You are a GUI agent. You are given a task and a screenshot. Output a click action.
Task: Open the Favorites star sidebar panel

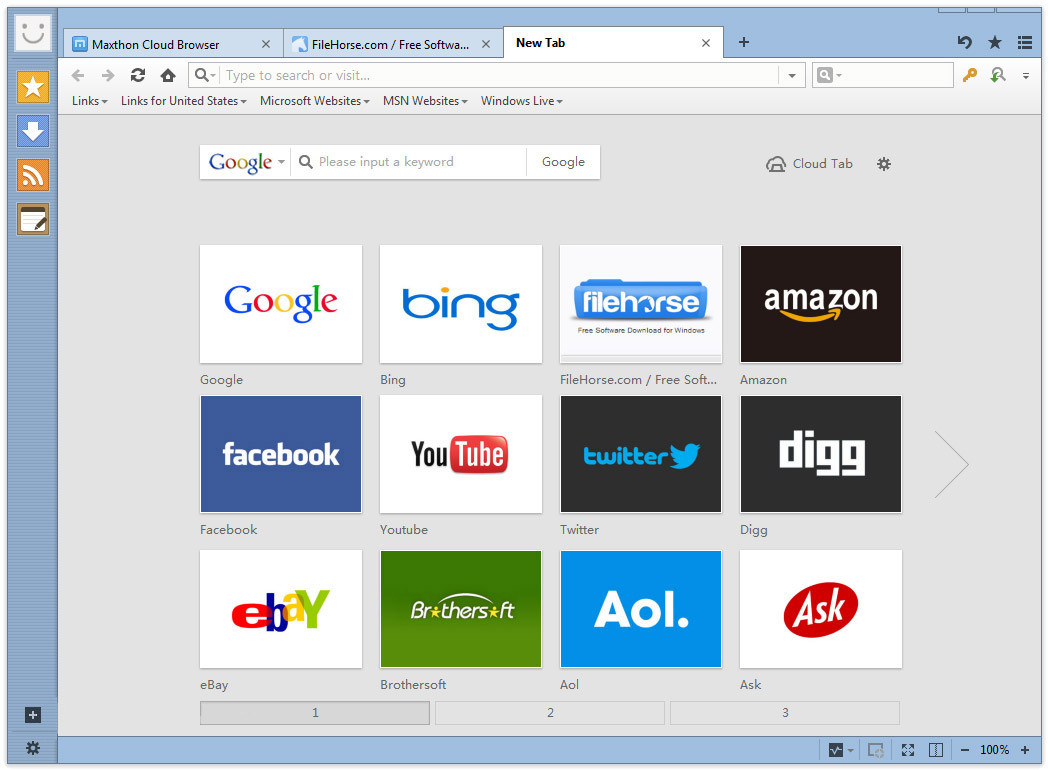pos(33,88)
